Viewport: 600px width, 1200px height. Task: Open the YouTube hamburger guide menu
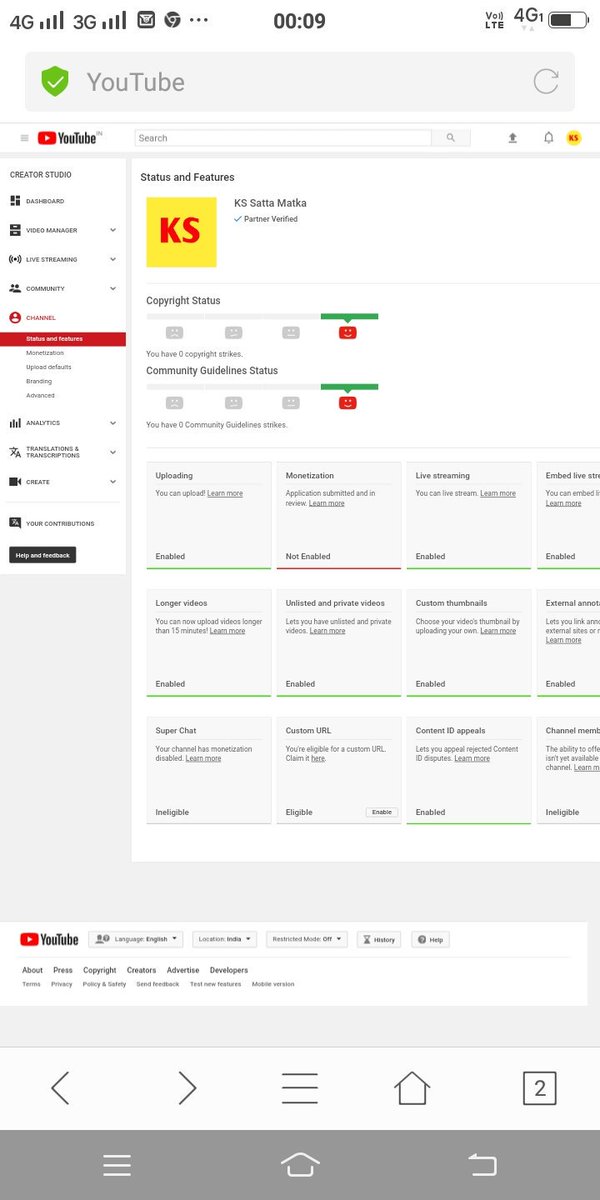24,138
